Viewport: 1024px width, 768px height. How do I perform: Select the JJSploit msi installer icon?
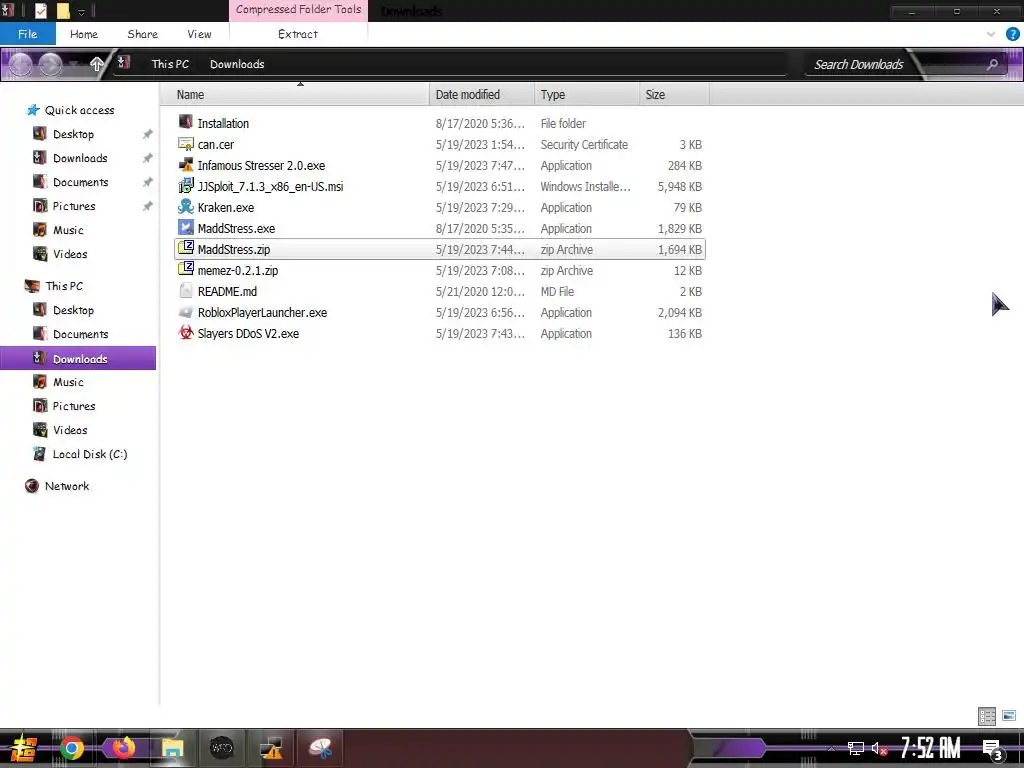(186, 186)
